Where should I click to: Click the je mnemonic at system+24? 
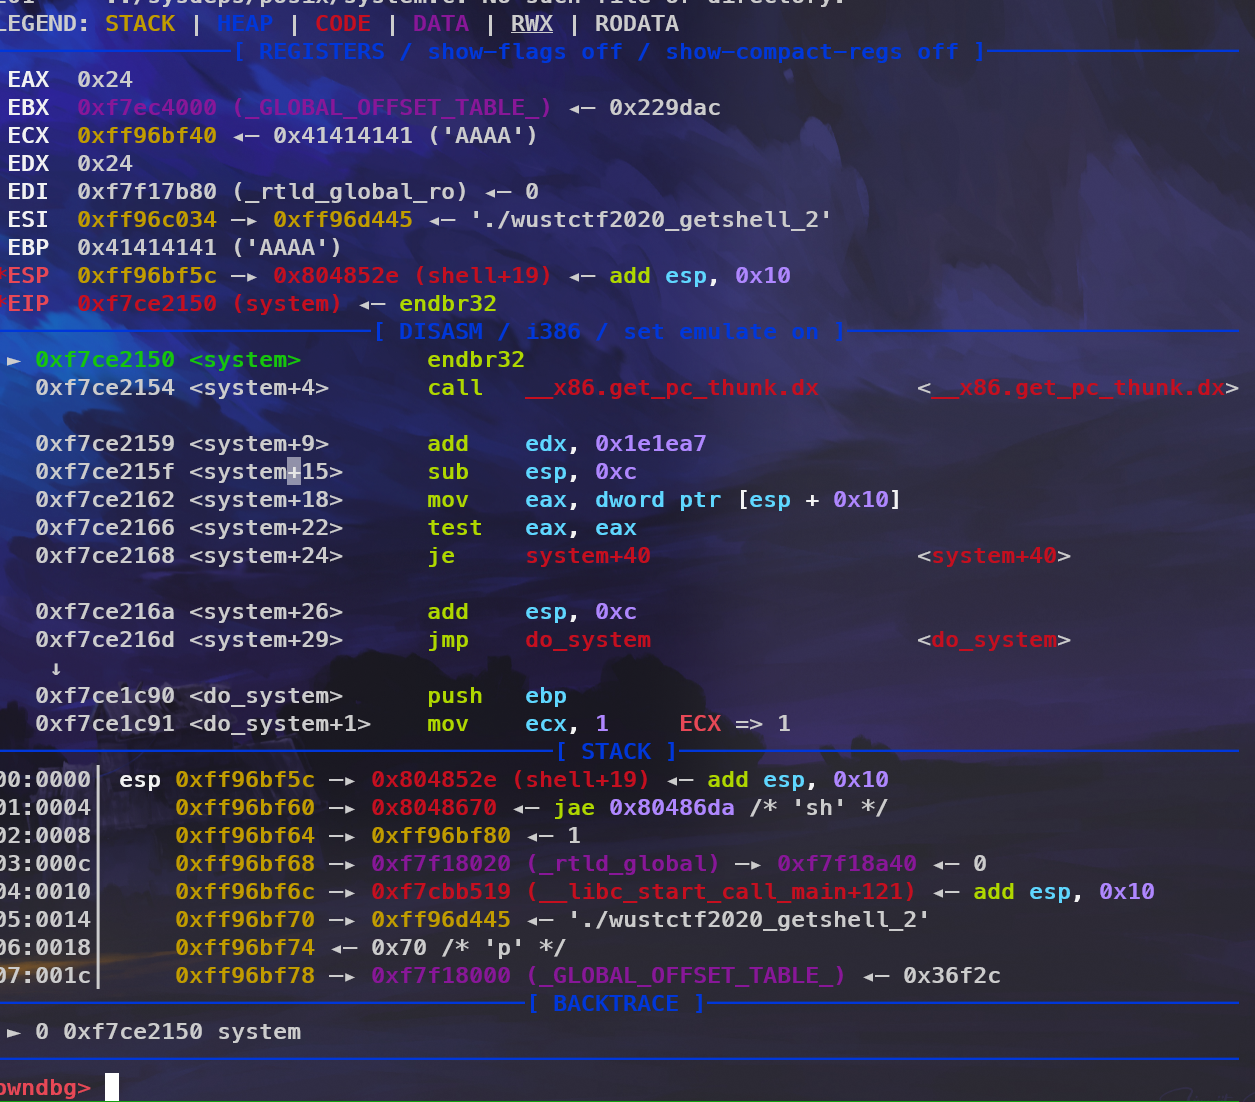tap(441, 556)
